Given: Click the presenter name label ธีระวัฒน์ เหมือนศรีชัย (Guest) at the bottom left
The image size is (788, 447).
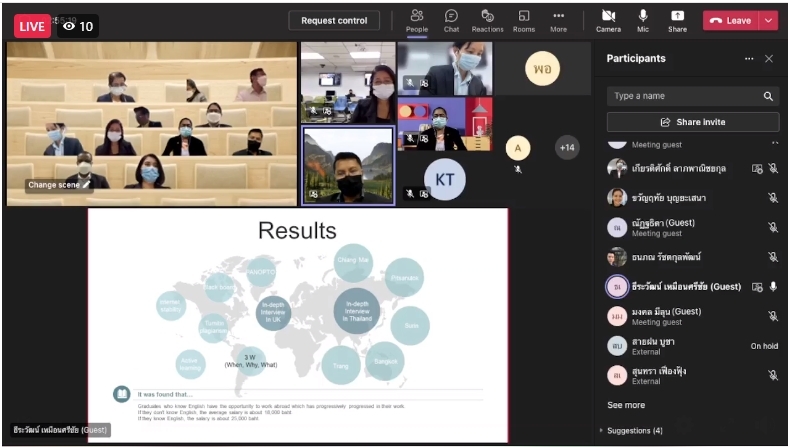Looking at the screenshot, I should pos(60,430).
